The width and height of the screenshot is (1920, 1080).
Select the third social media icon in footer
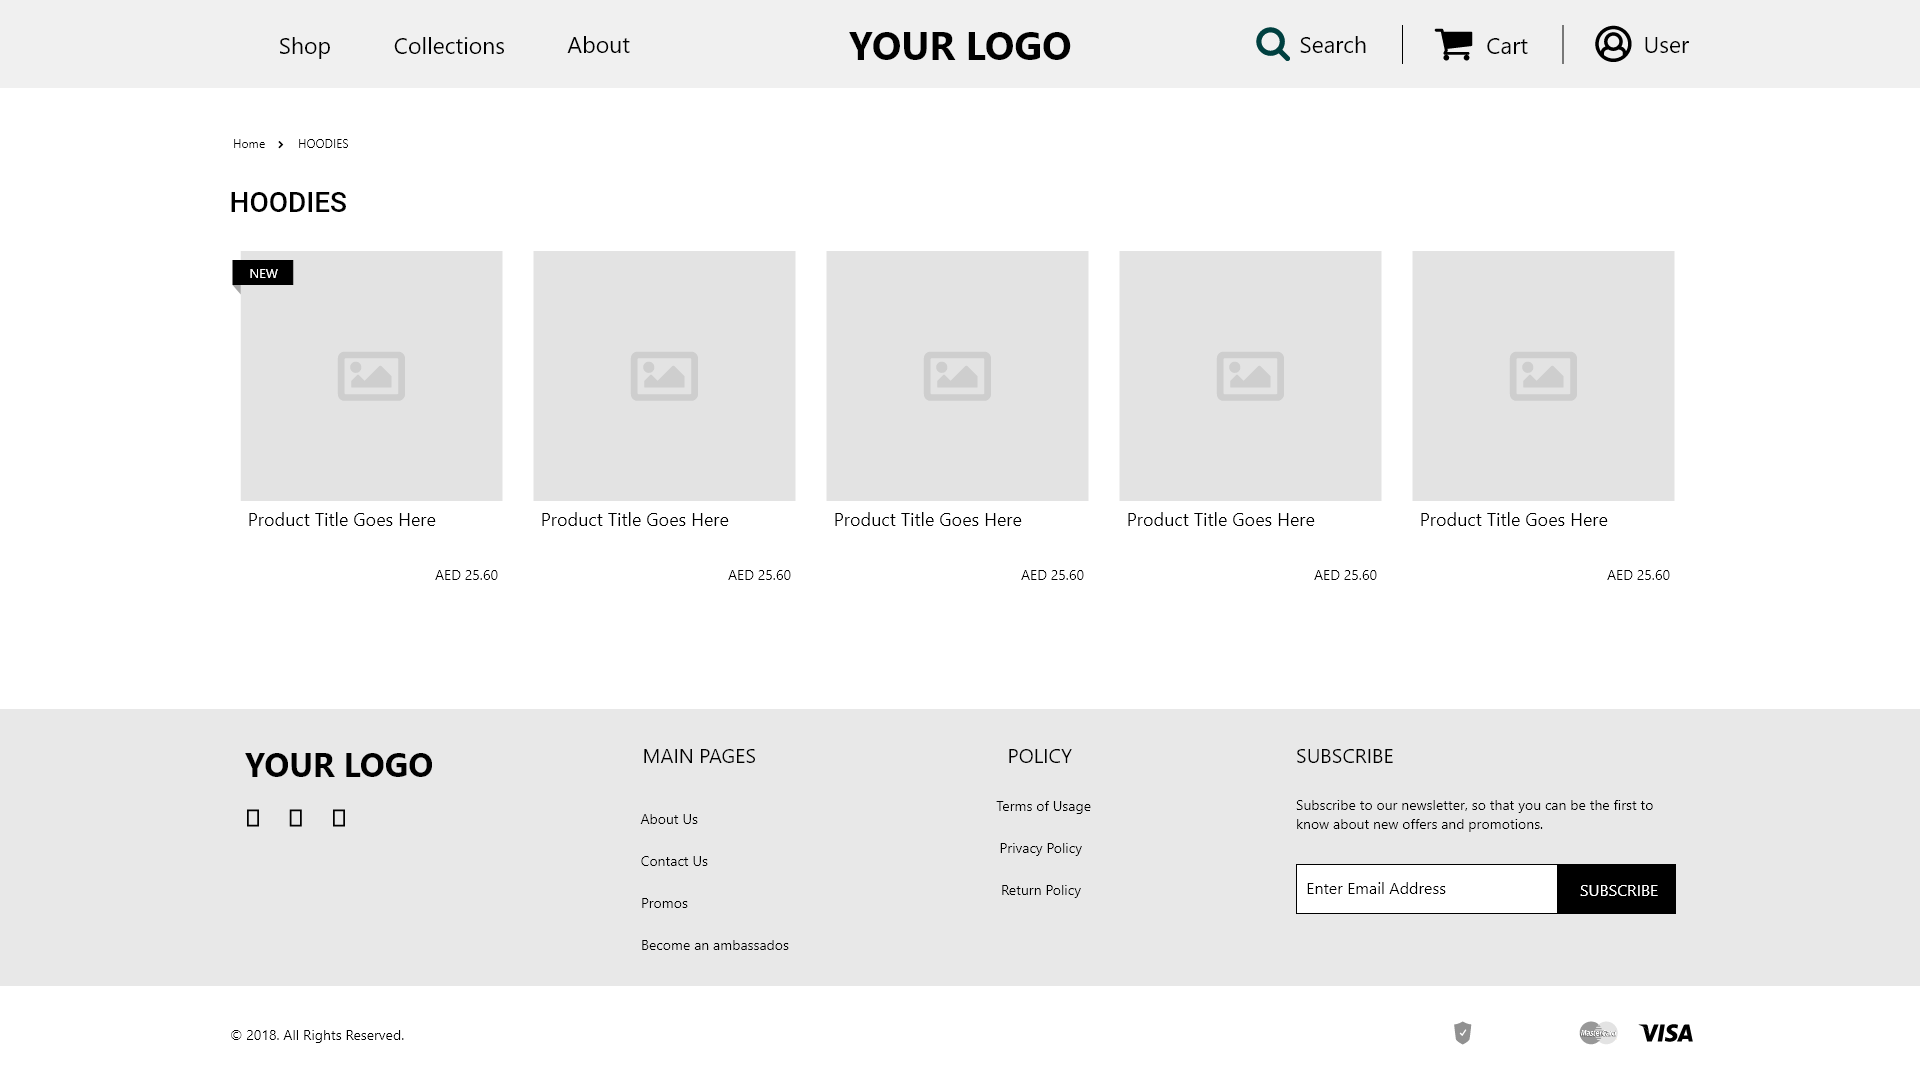point(338,817)
